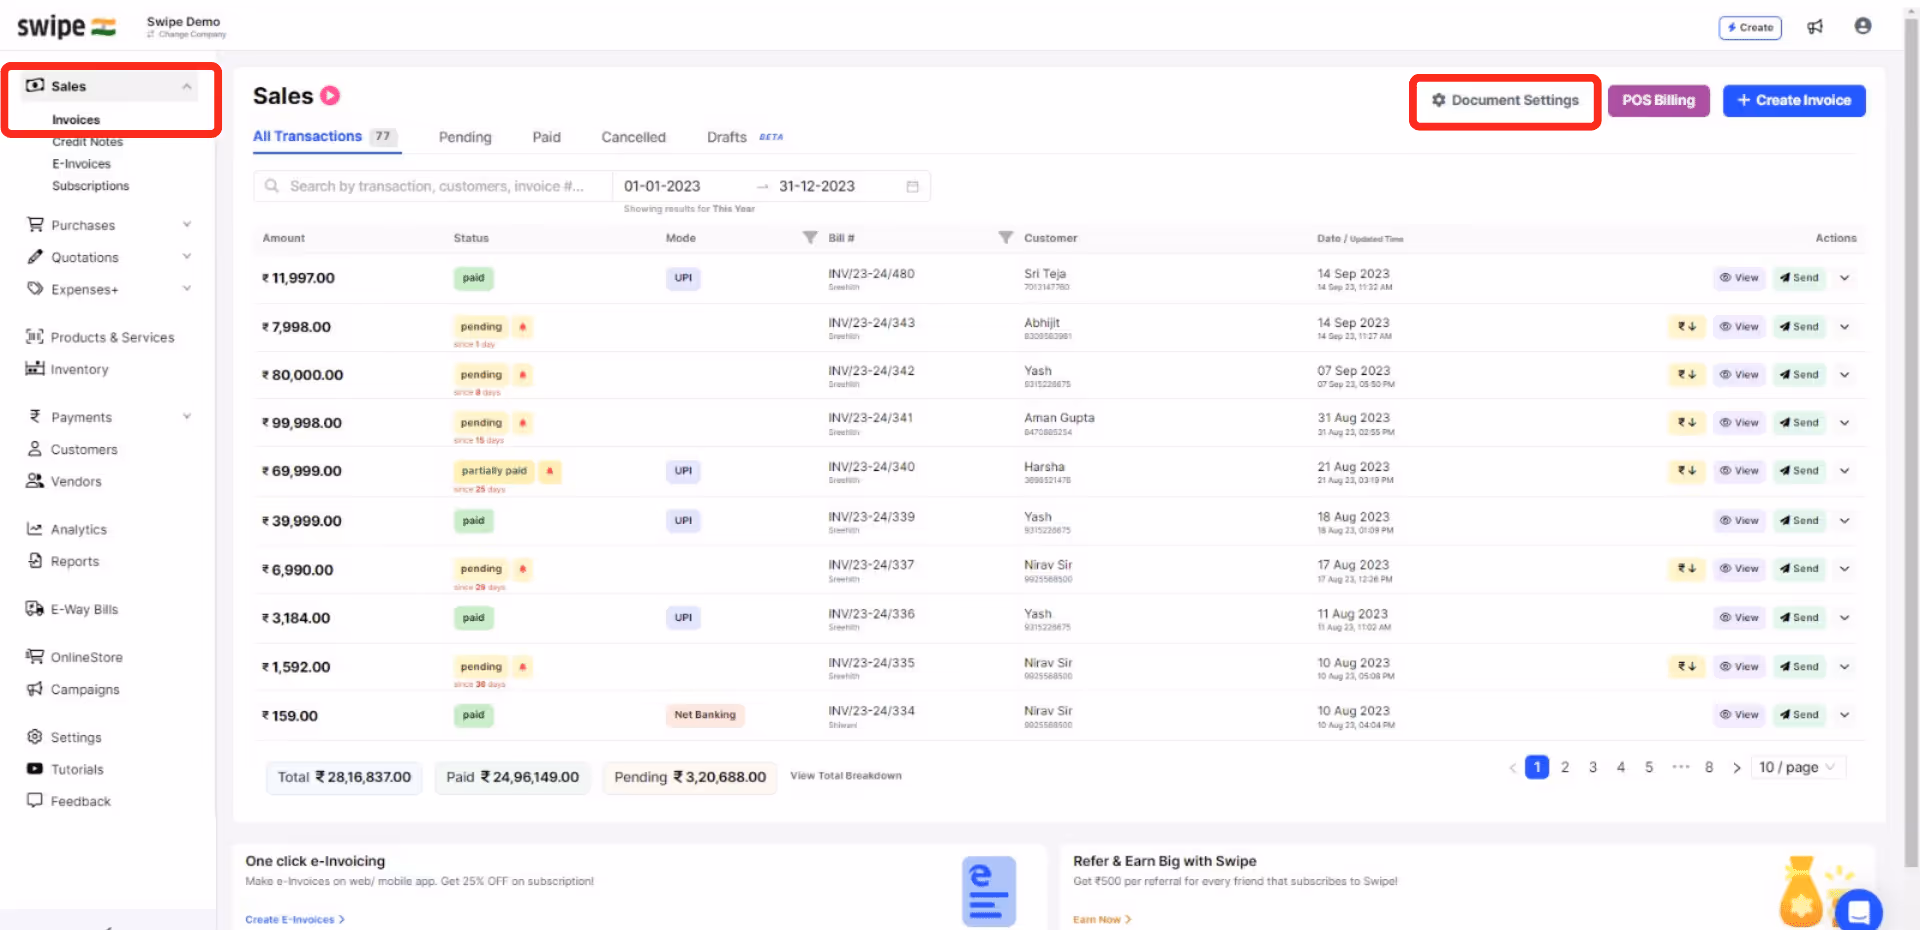Image resolution: width=1920 pixels, height=930 pixels.
Task: Expand the Expenses+ sidebar section
Action: coord(187,289)
